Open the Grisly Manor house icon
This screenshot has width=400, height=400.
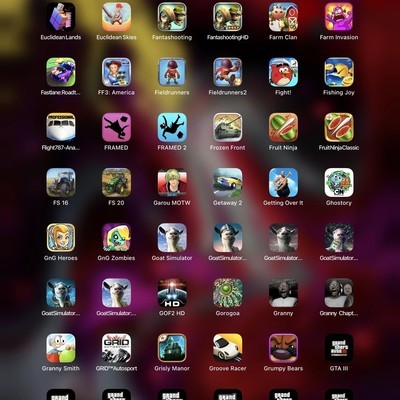[172, 348]
